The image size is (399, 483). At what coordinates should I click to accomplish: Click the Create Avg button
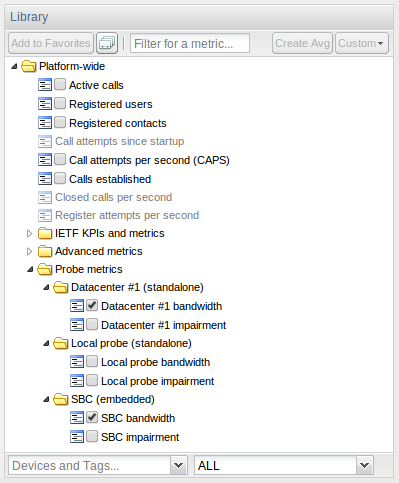(302, 43)
